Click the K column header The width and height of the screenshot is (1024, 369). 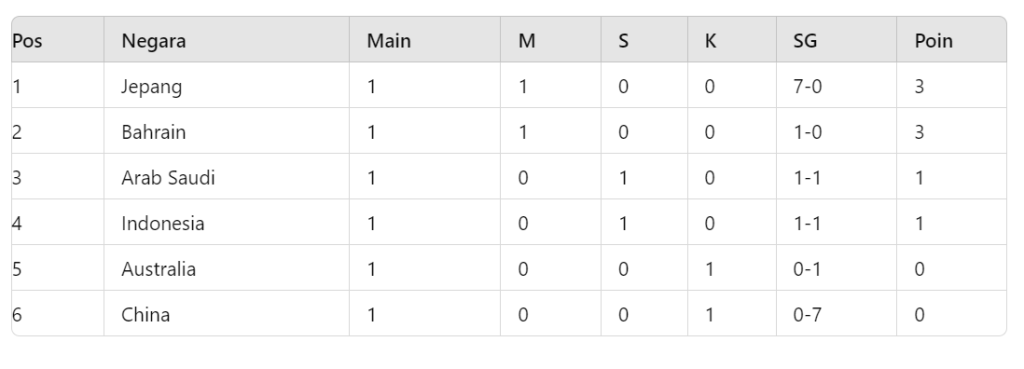[x=732, y=40]
